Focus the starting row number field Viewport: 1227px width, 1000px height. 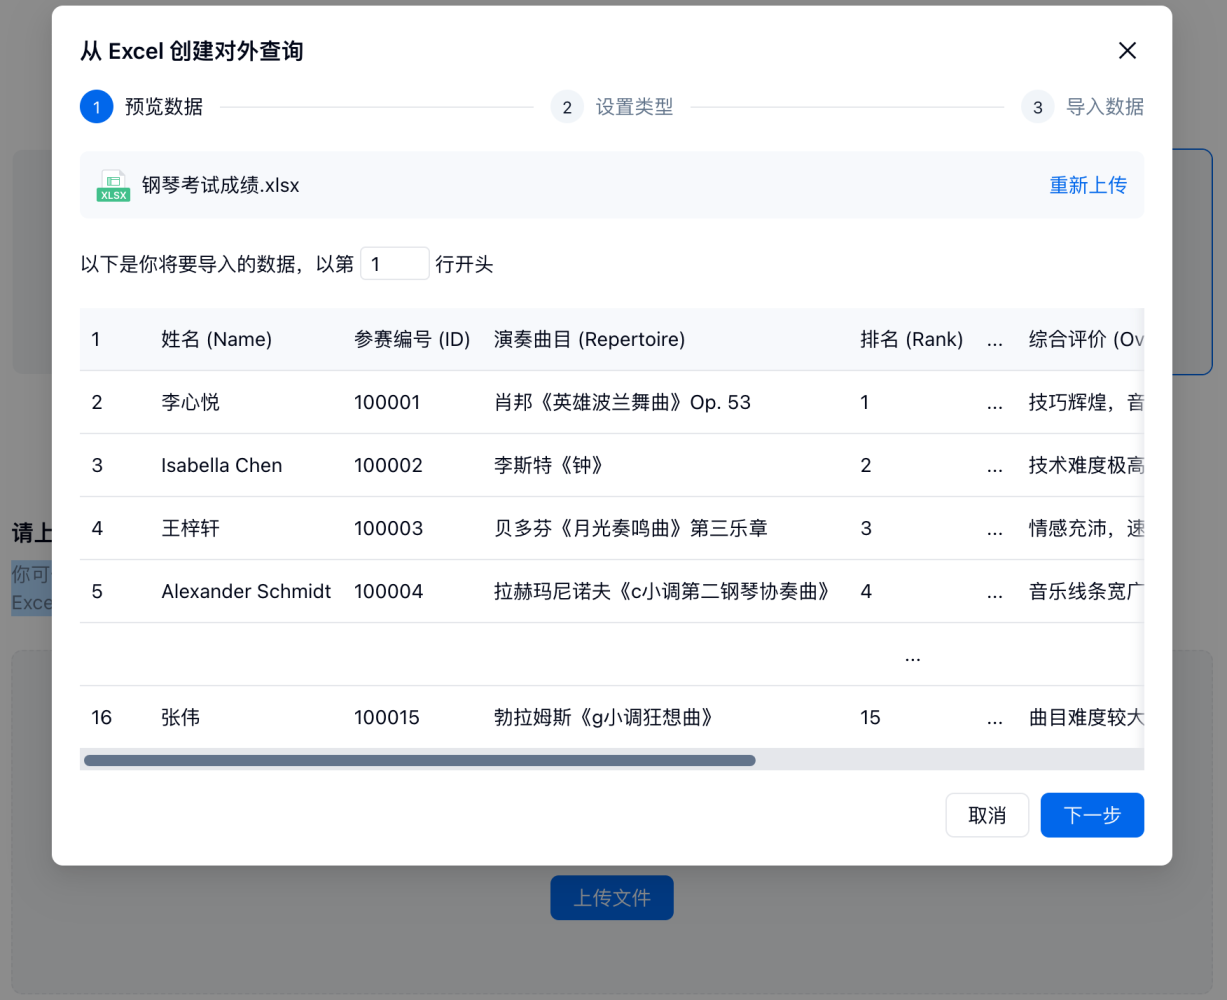tap(394, 264)
